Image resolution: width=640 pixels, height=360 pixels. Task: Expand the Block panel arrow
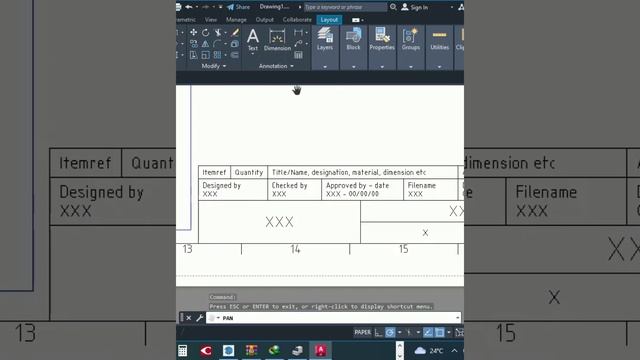pyautogui.click(x=353, y=67)
